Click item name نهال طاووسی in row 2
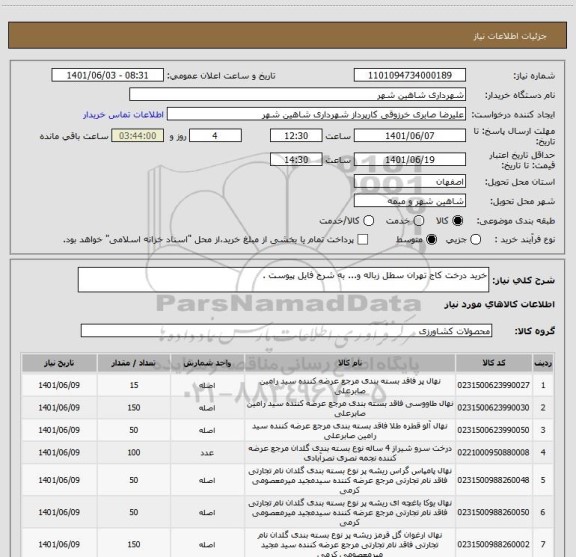 350,408
